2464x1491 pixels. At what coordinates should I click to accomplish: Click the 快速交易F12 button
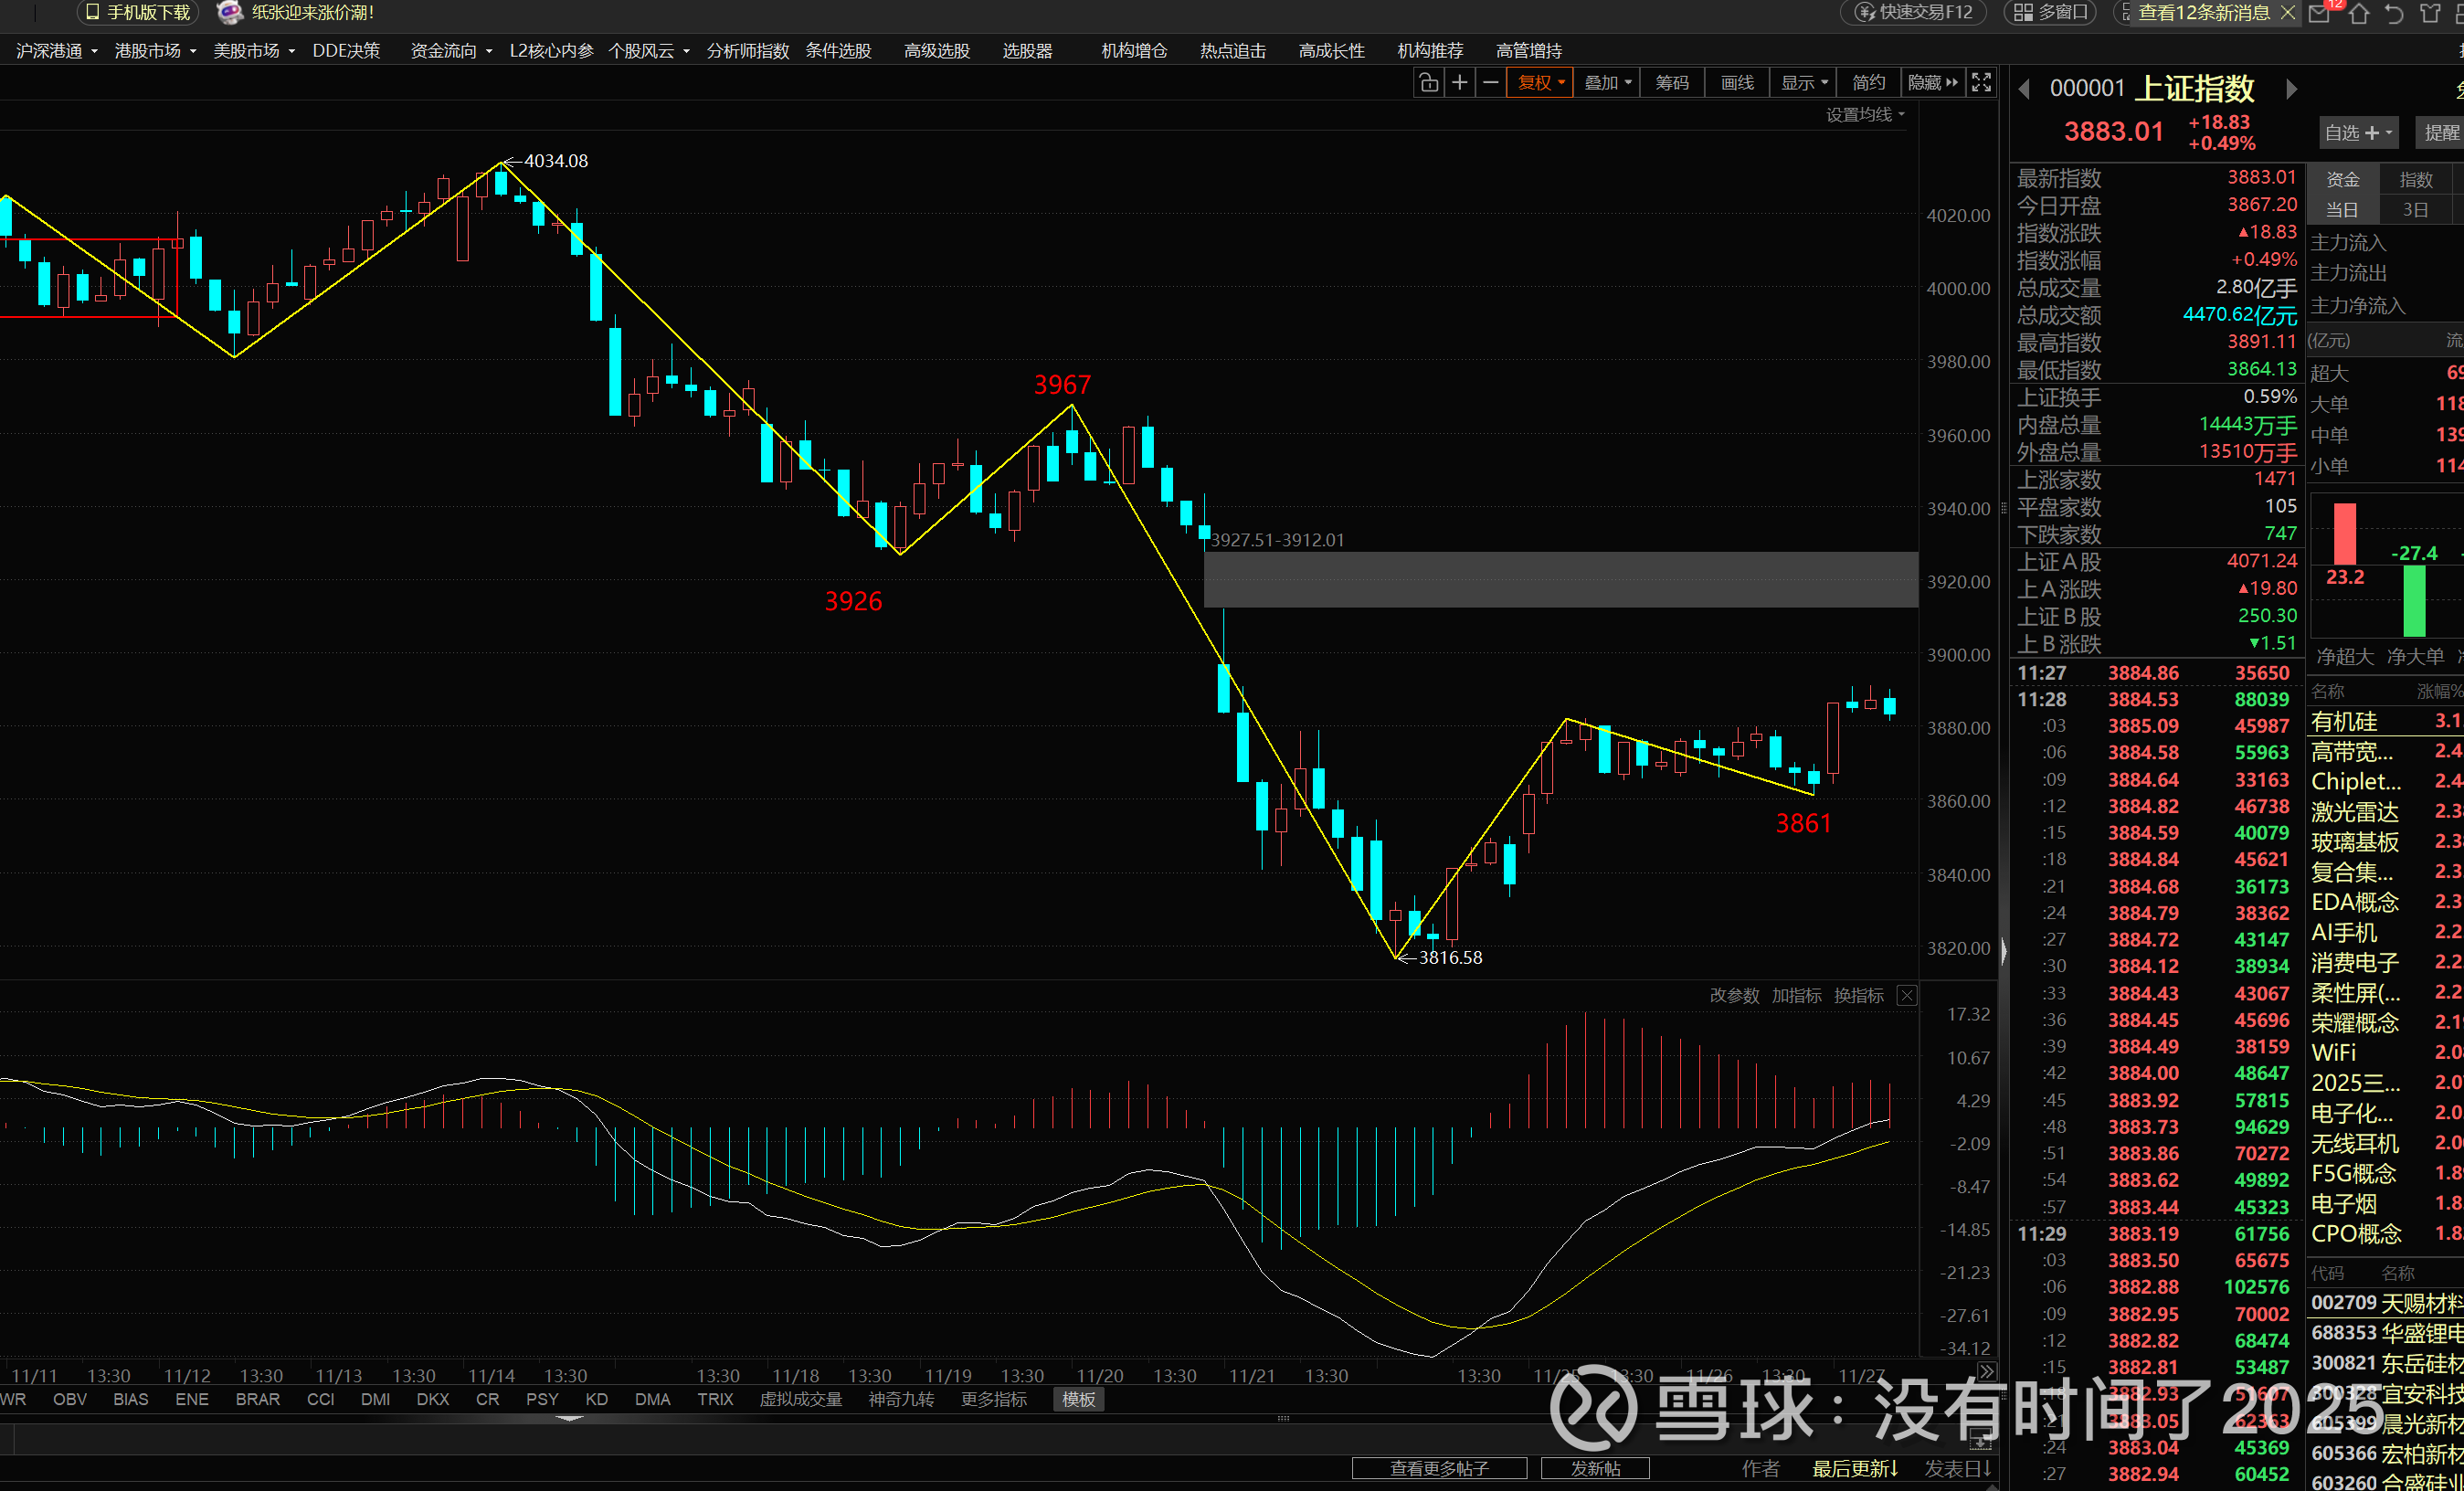tap(1914, 13)
